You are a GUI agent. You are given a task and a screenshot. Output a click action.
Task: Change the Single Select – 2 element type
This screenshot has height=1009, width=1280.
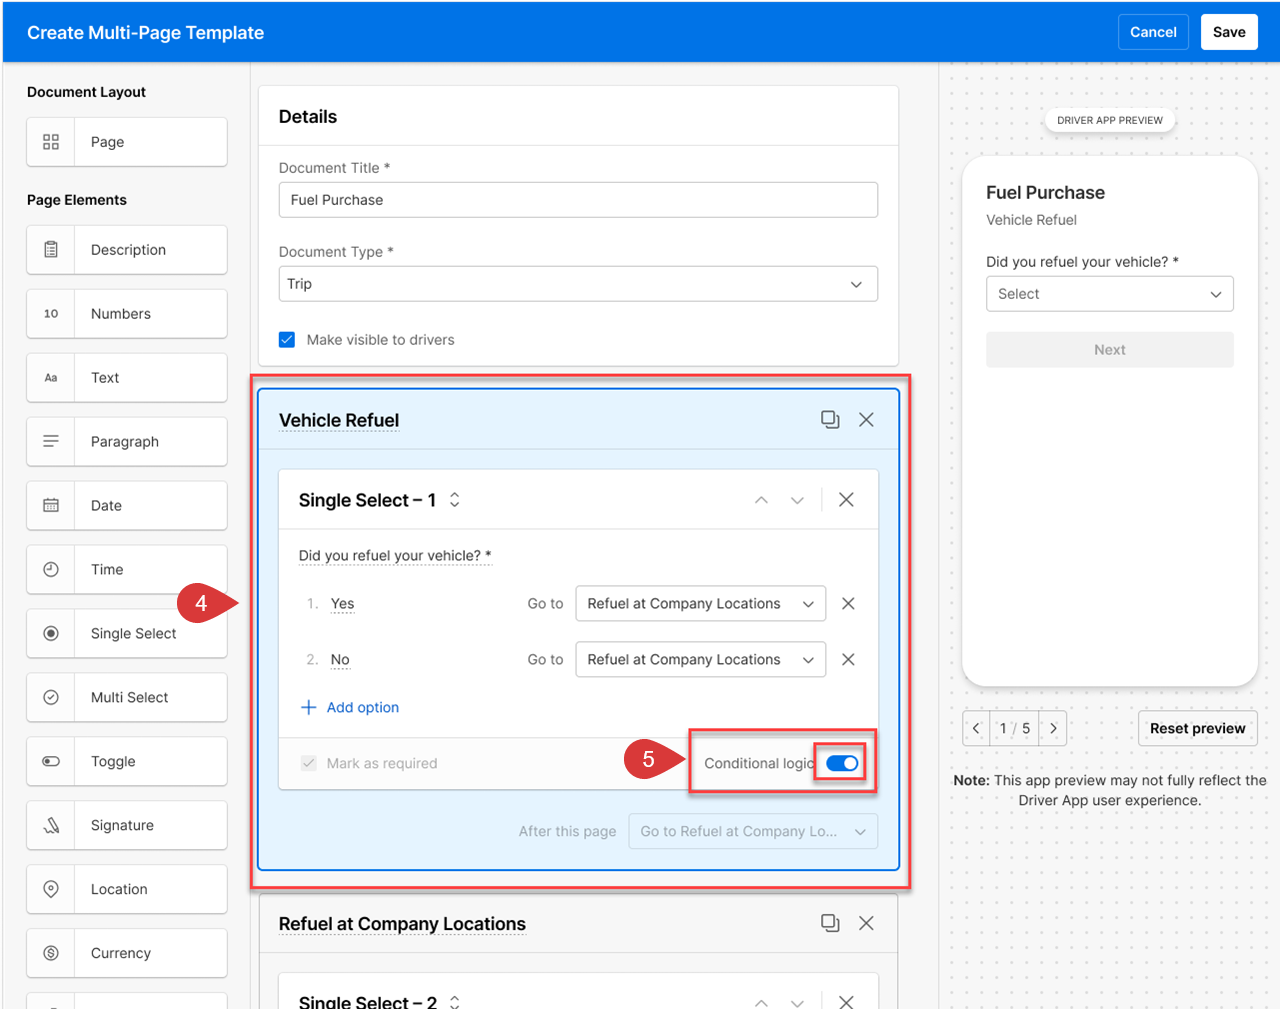pos(455,1001)
